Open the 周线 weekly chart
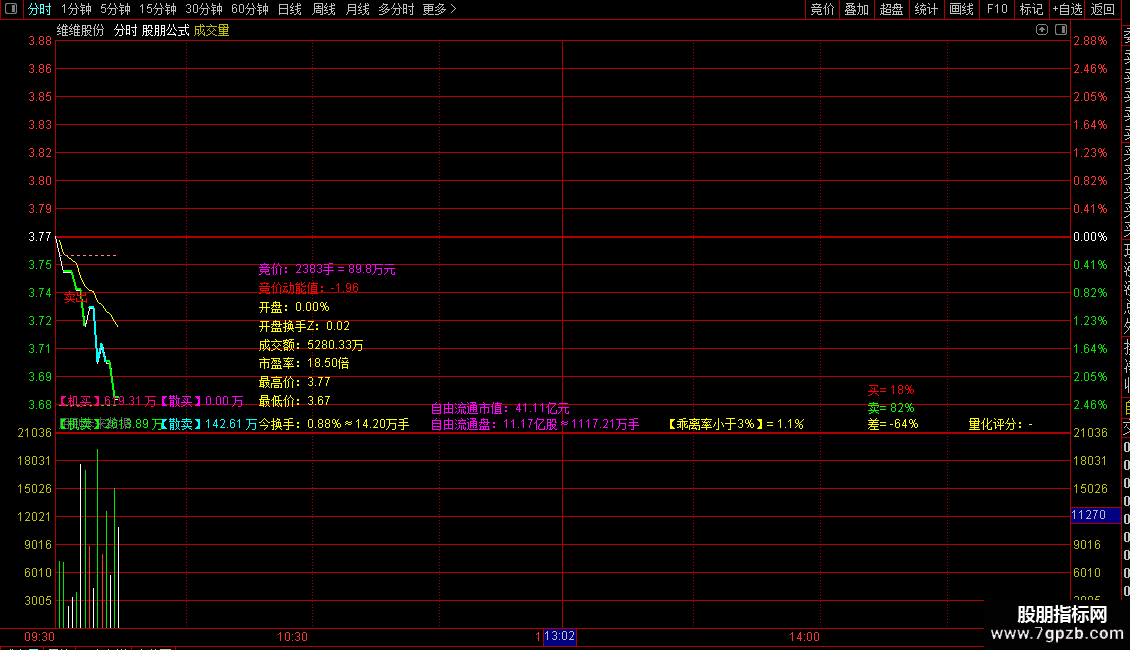The height and width of the screenshot is (650, 1130). coord(324,9)
